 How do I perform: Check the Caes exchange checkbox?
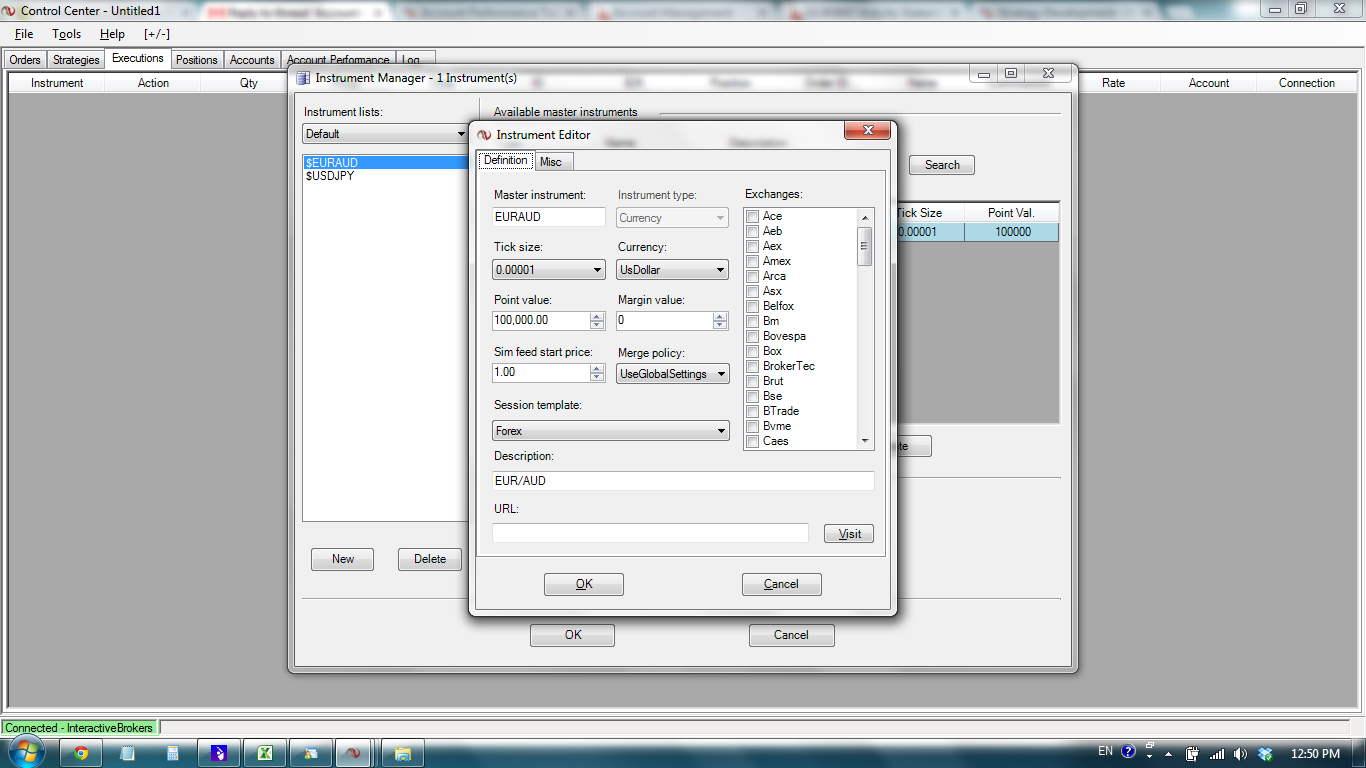752,441
